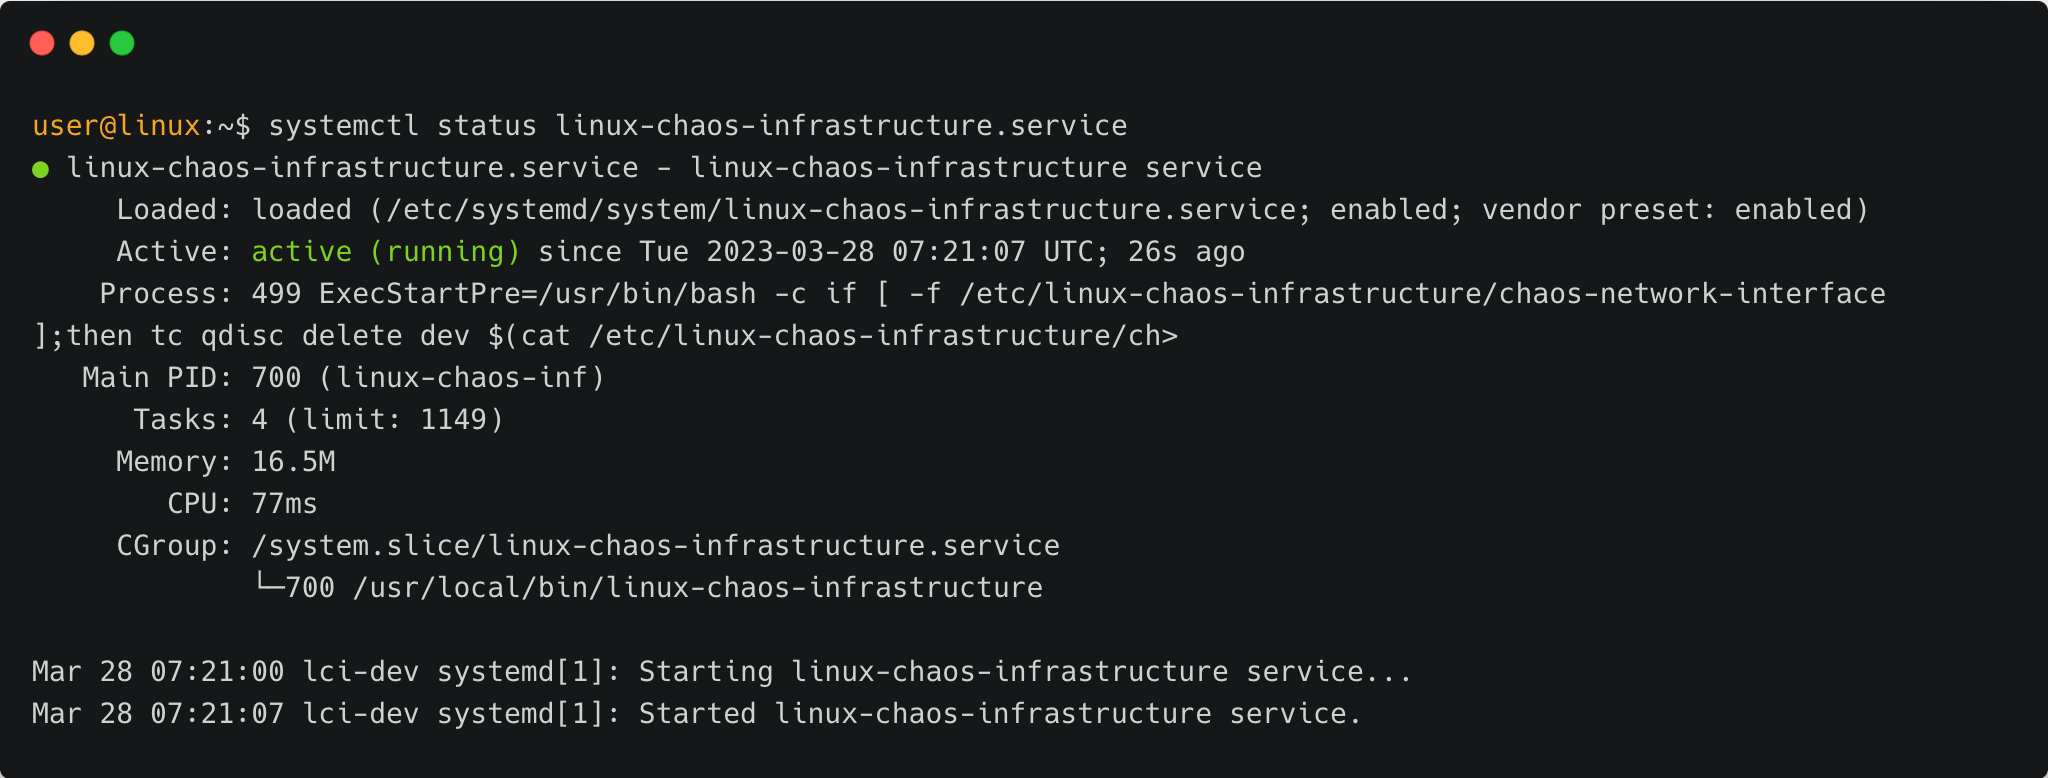Click the yellow minimize window button
This screenshot has width=2048, height=778.
82,43
